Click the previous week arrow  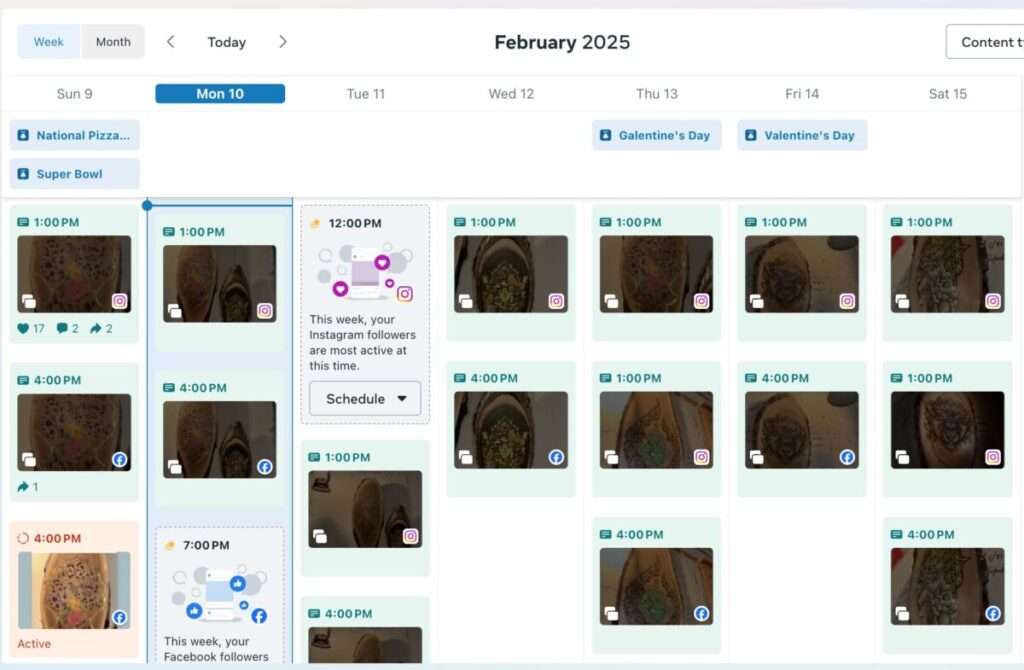coord(171,42)
